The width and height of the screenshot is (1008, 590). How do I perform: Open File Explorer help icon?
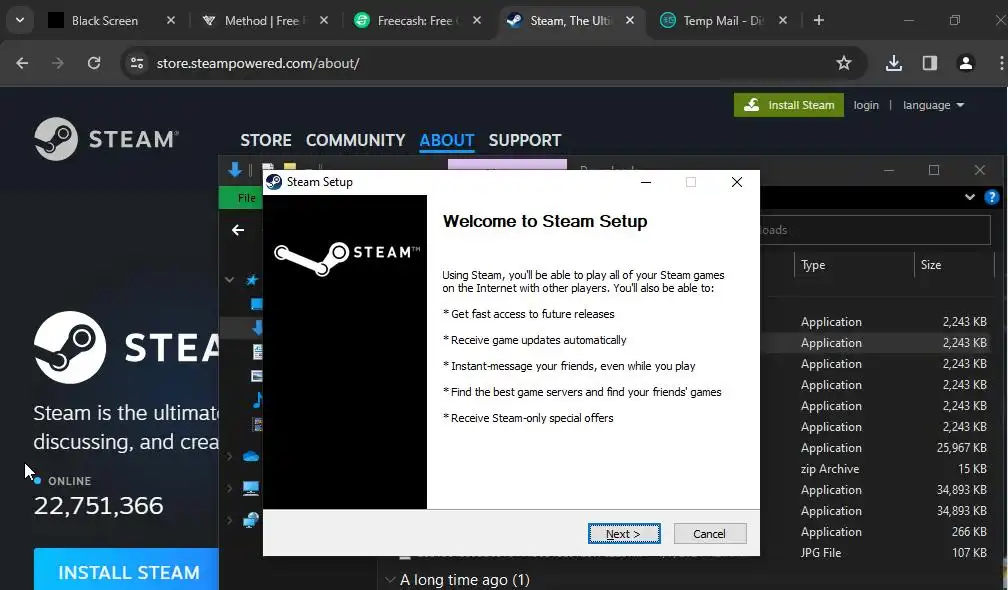click(x=992, y=197)
